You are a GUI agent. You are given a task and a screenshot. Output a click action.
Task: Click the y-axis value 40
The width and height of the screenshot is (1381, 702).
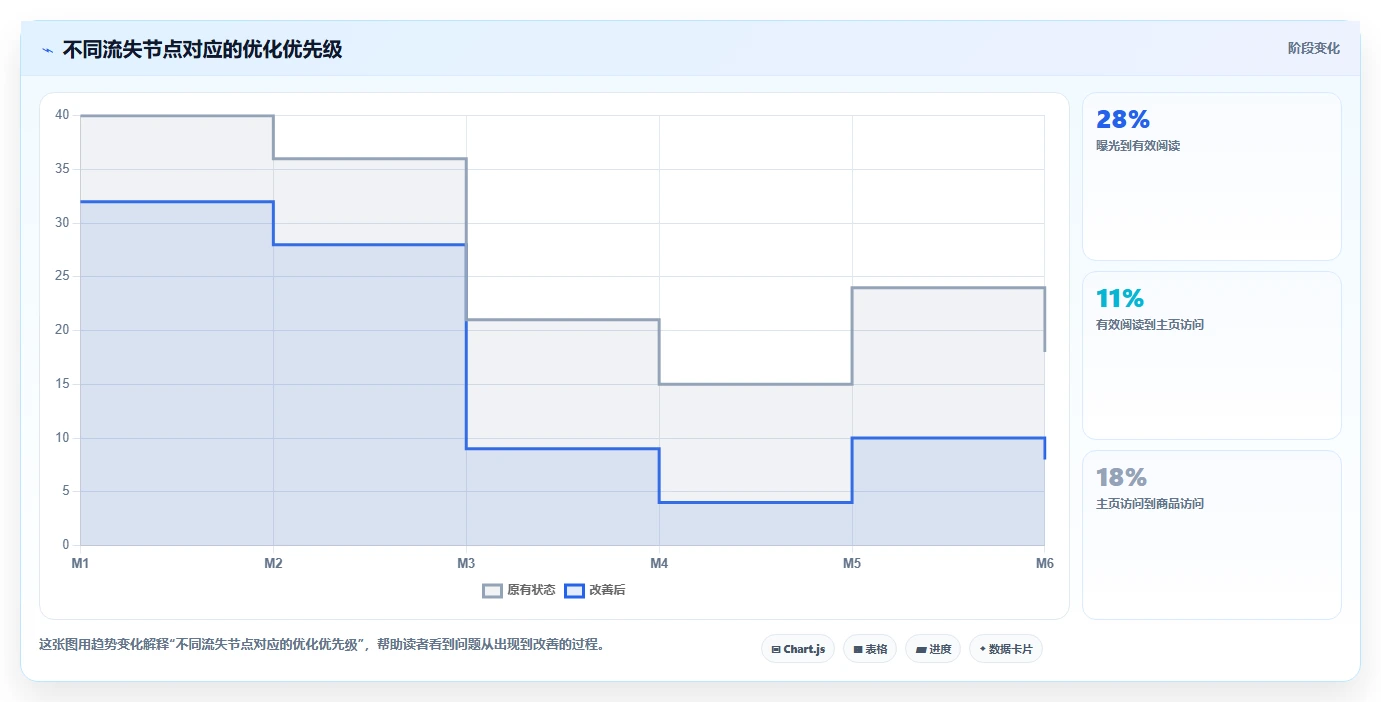(x=62, y=115)
